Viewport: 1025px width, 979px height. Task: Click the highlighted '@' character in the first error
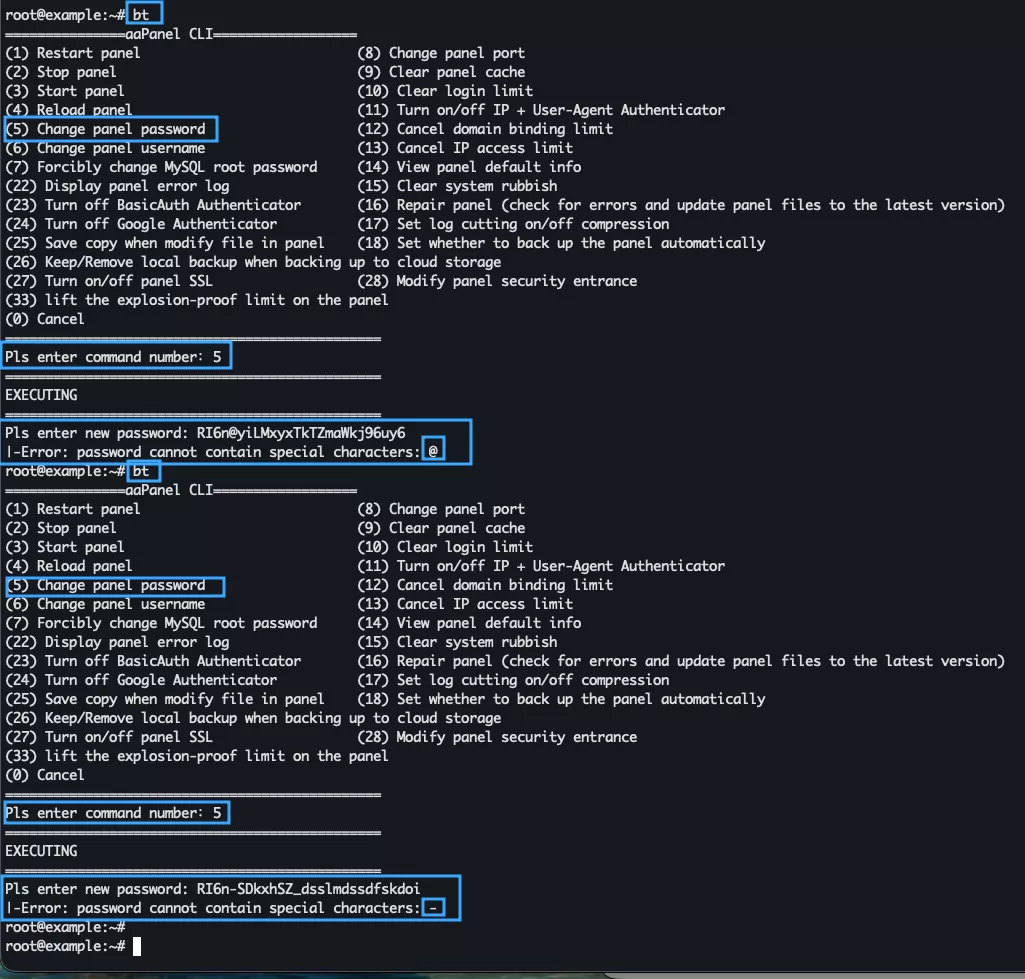coord(433,452)
